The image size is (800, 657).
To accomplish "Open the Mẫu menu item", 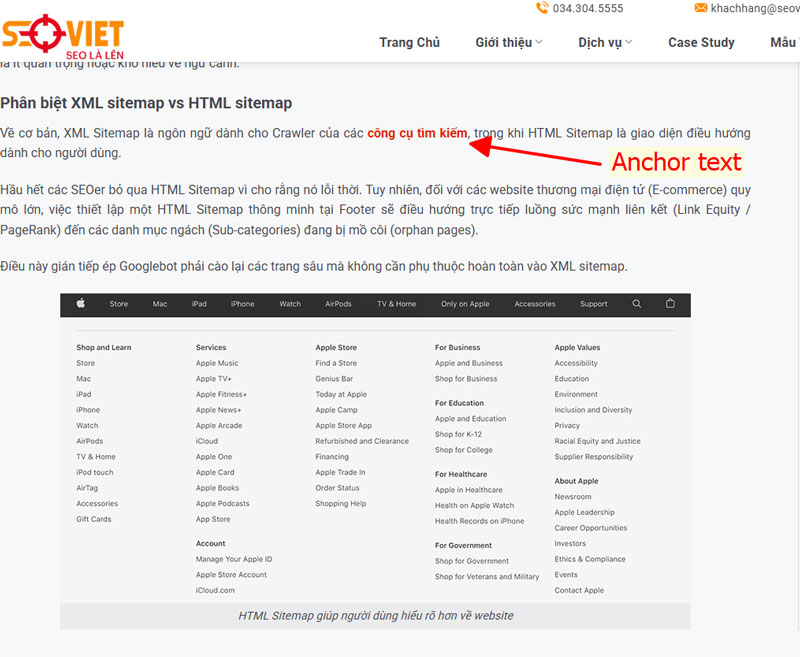I will [782, 43].
